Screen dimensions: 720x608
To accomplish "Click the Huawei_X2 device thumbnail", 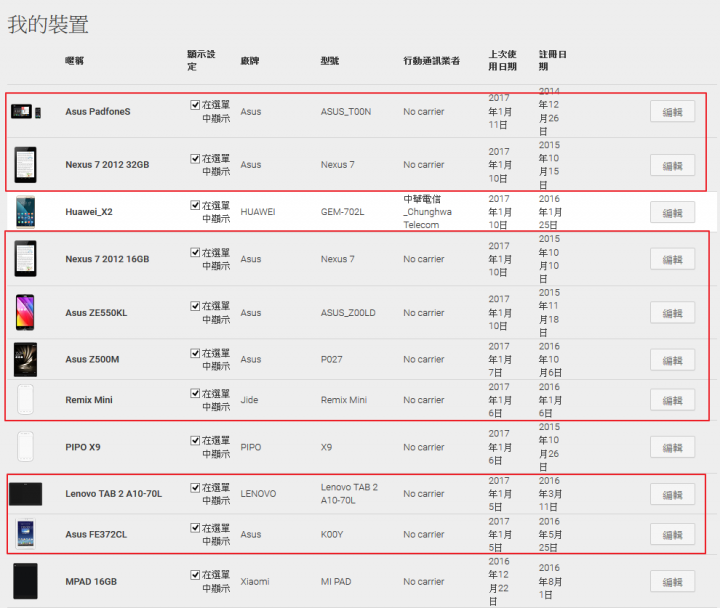I will pos(25,212).
